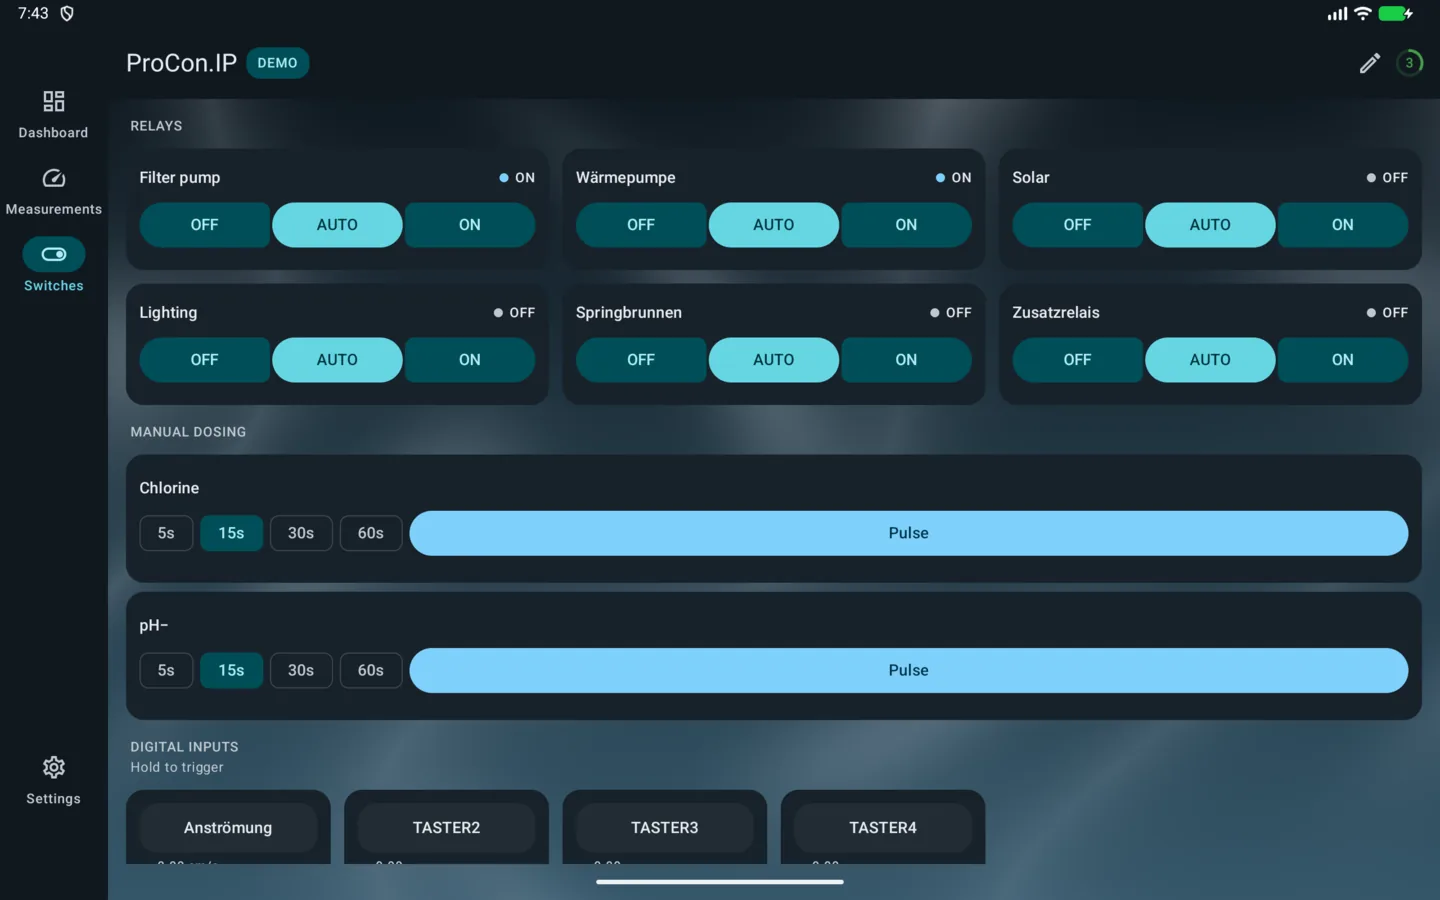Screen dimensions: 1440x900
Task: Select the Switches toggle icon in sidebar
Action: pos(54,254)
